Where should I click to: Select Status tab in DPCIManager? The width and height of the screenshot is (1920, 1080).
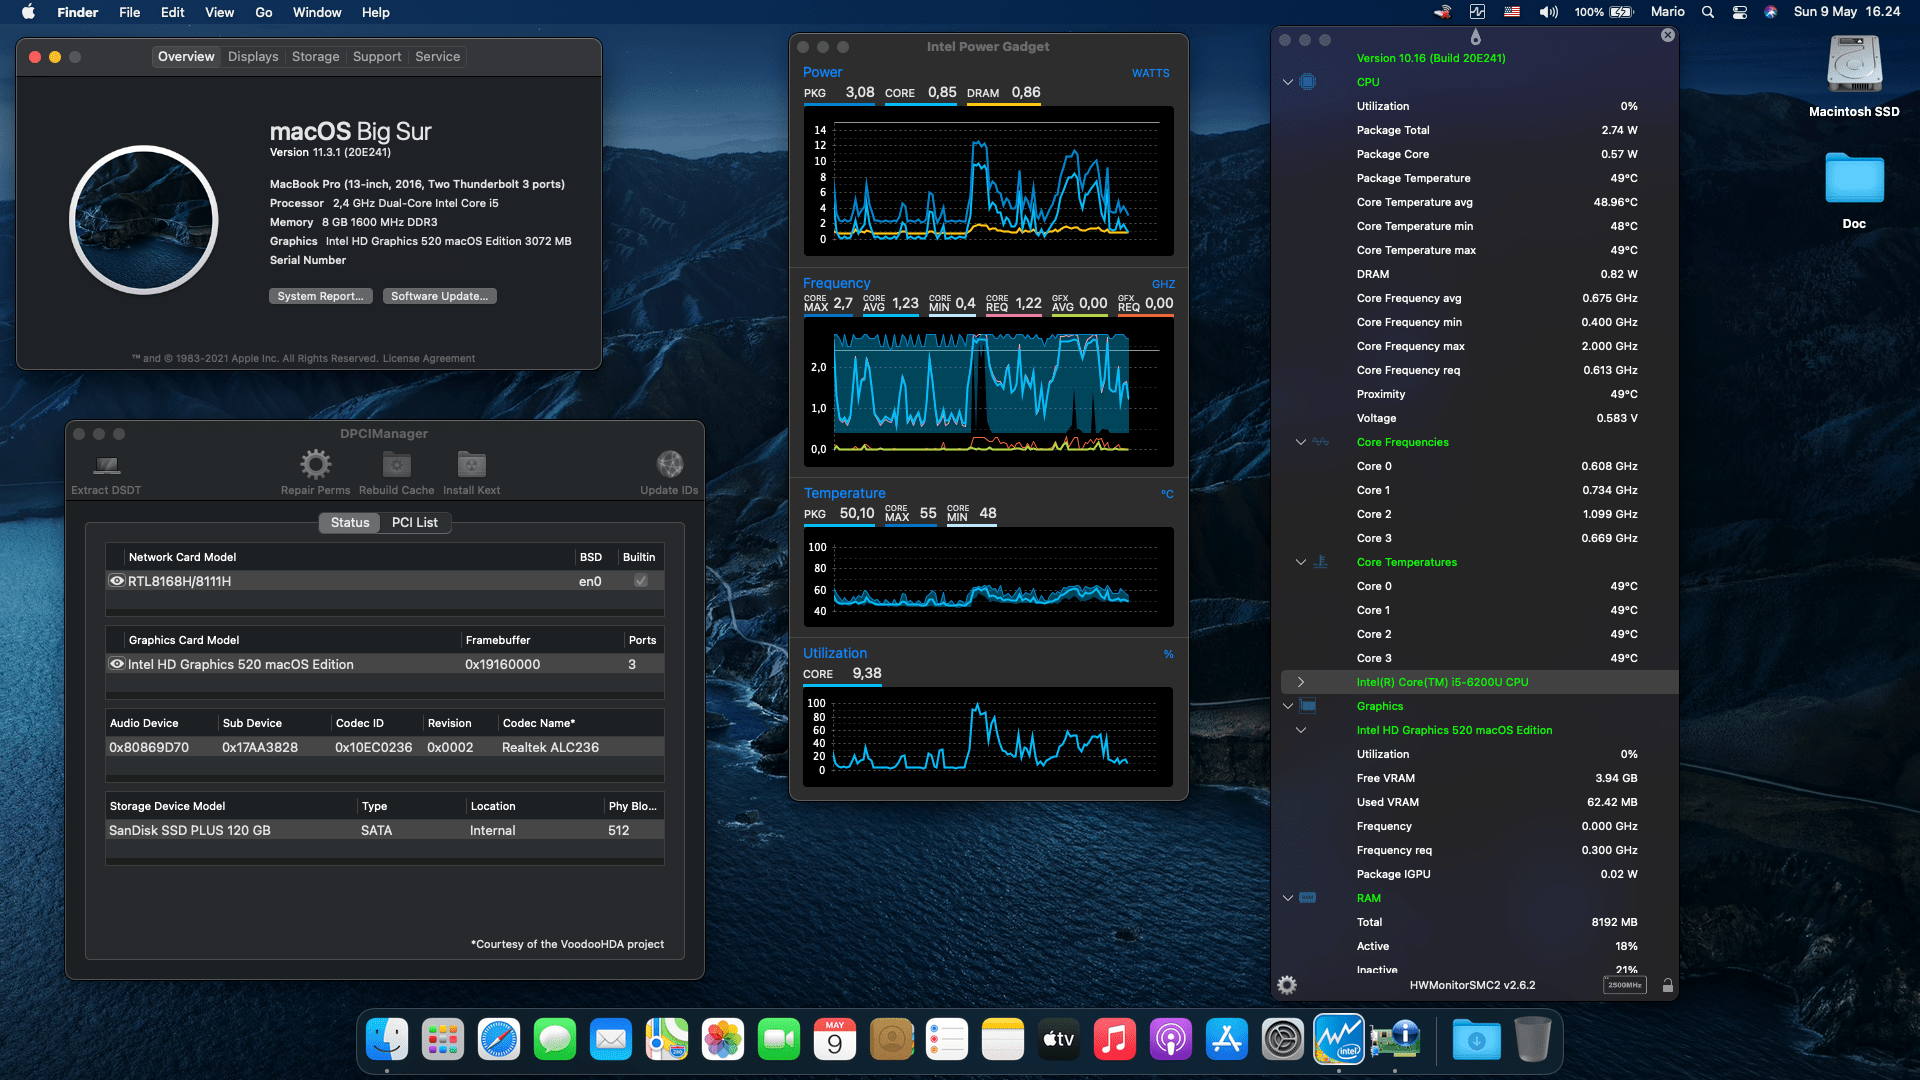(x=350, y=523)
